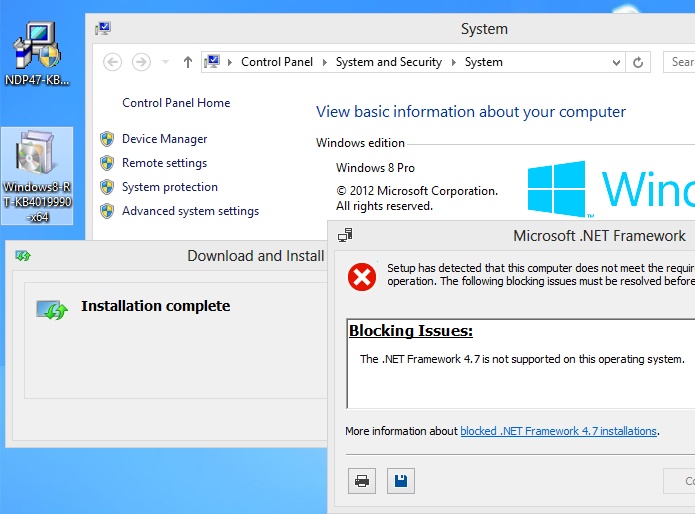The height and width of the screenshot is (514, 695).
Task: Click shield icon beside Advanced system settings
Action: 107,211
